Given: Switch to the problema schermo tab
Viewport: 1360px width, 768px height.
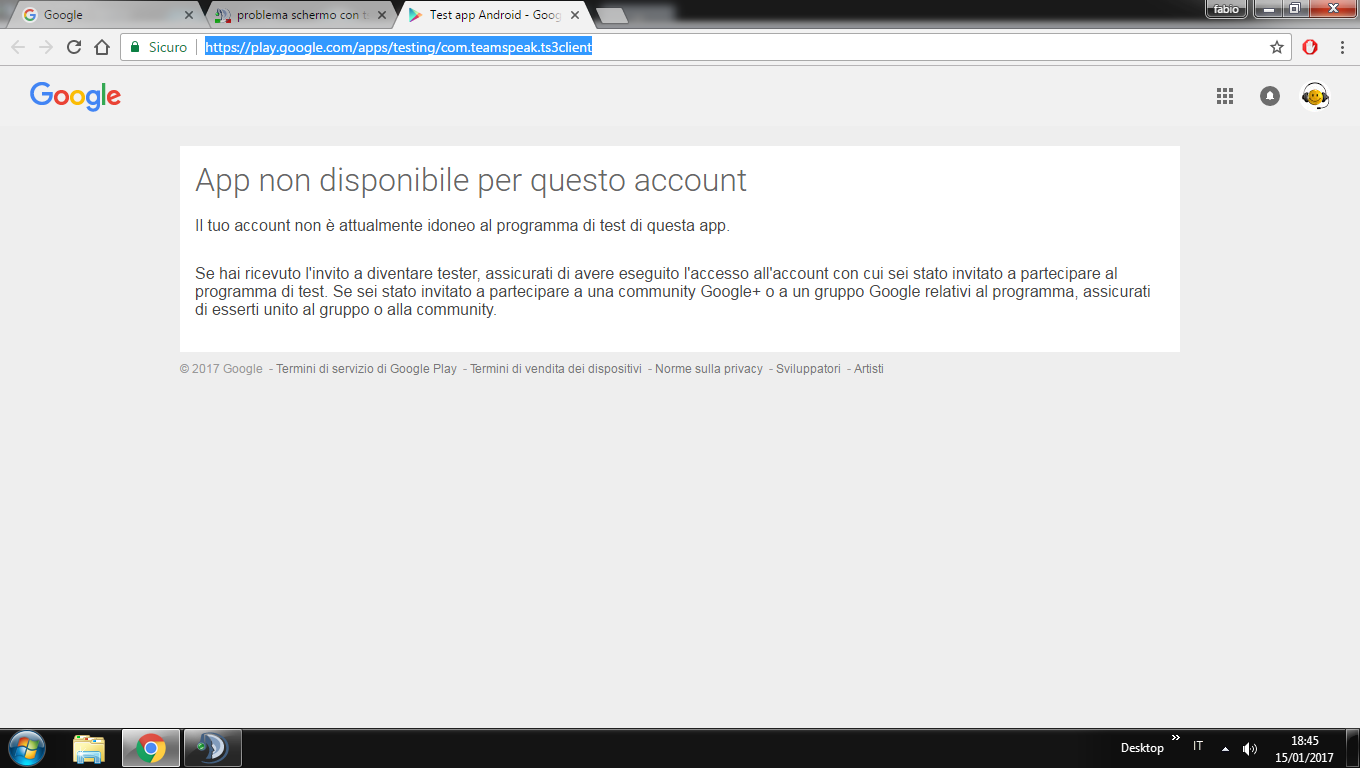Looking at the screenshot, I should [295, 15].
